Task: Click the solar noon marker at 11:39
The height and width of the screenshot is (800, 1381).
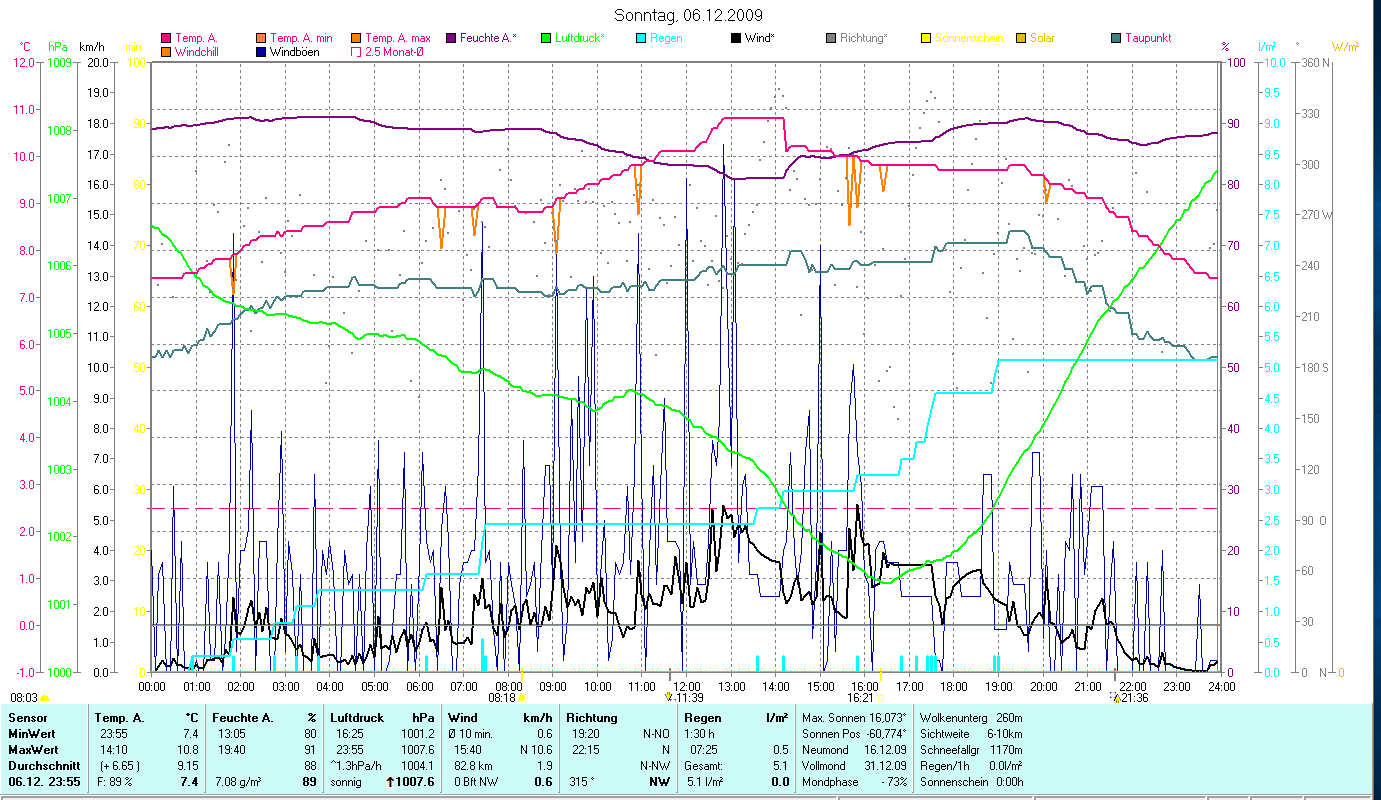Action: point(669,696)
